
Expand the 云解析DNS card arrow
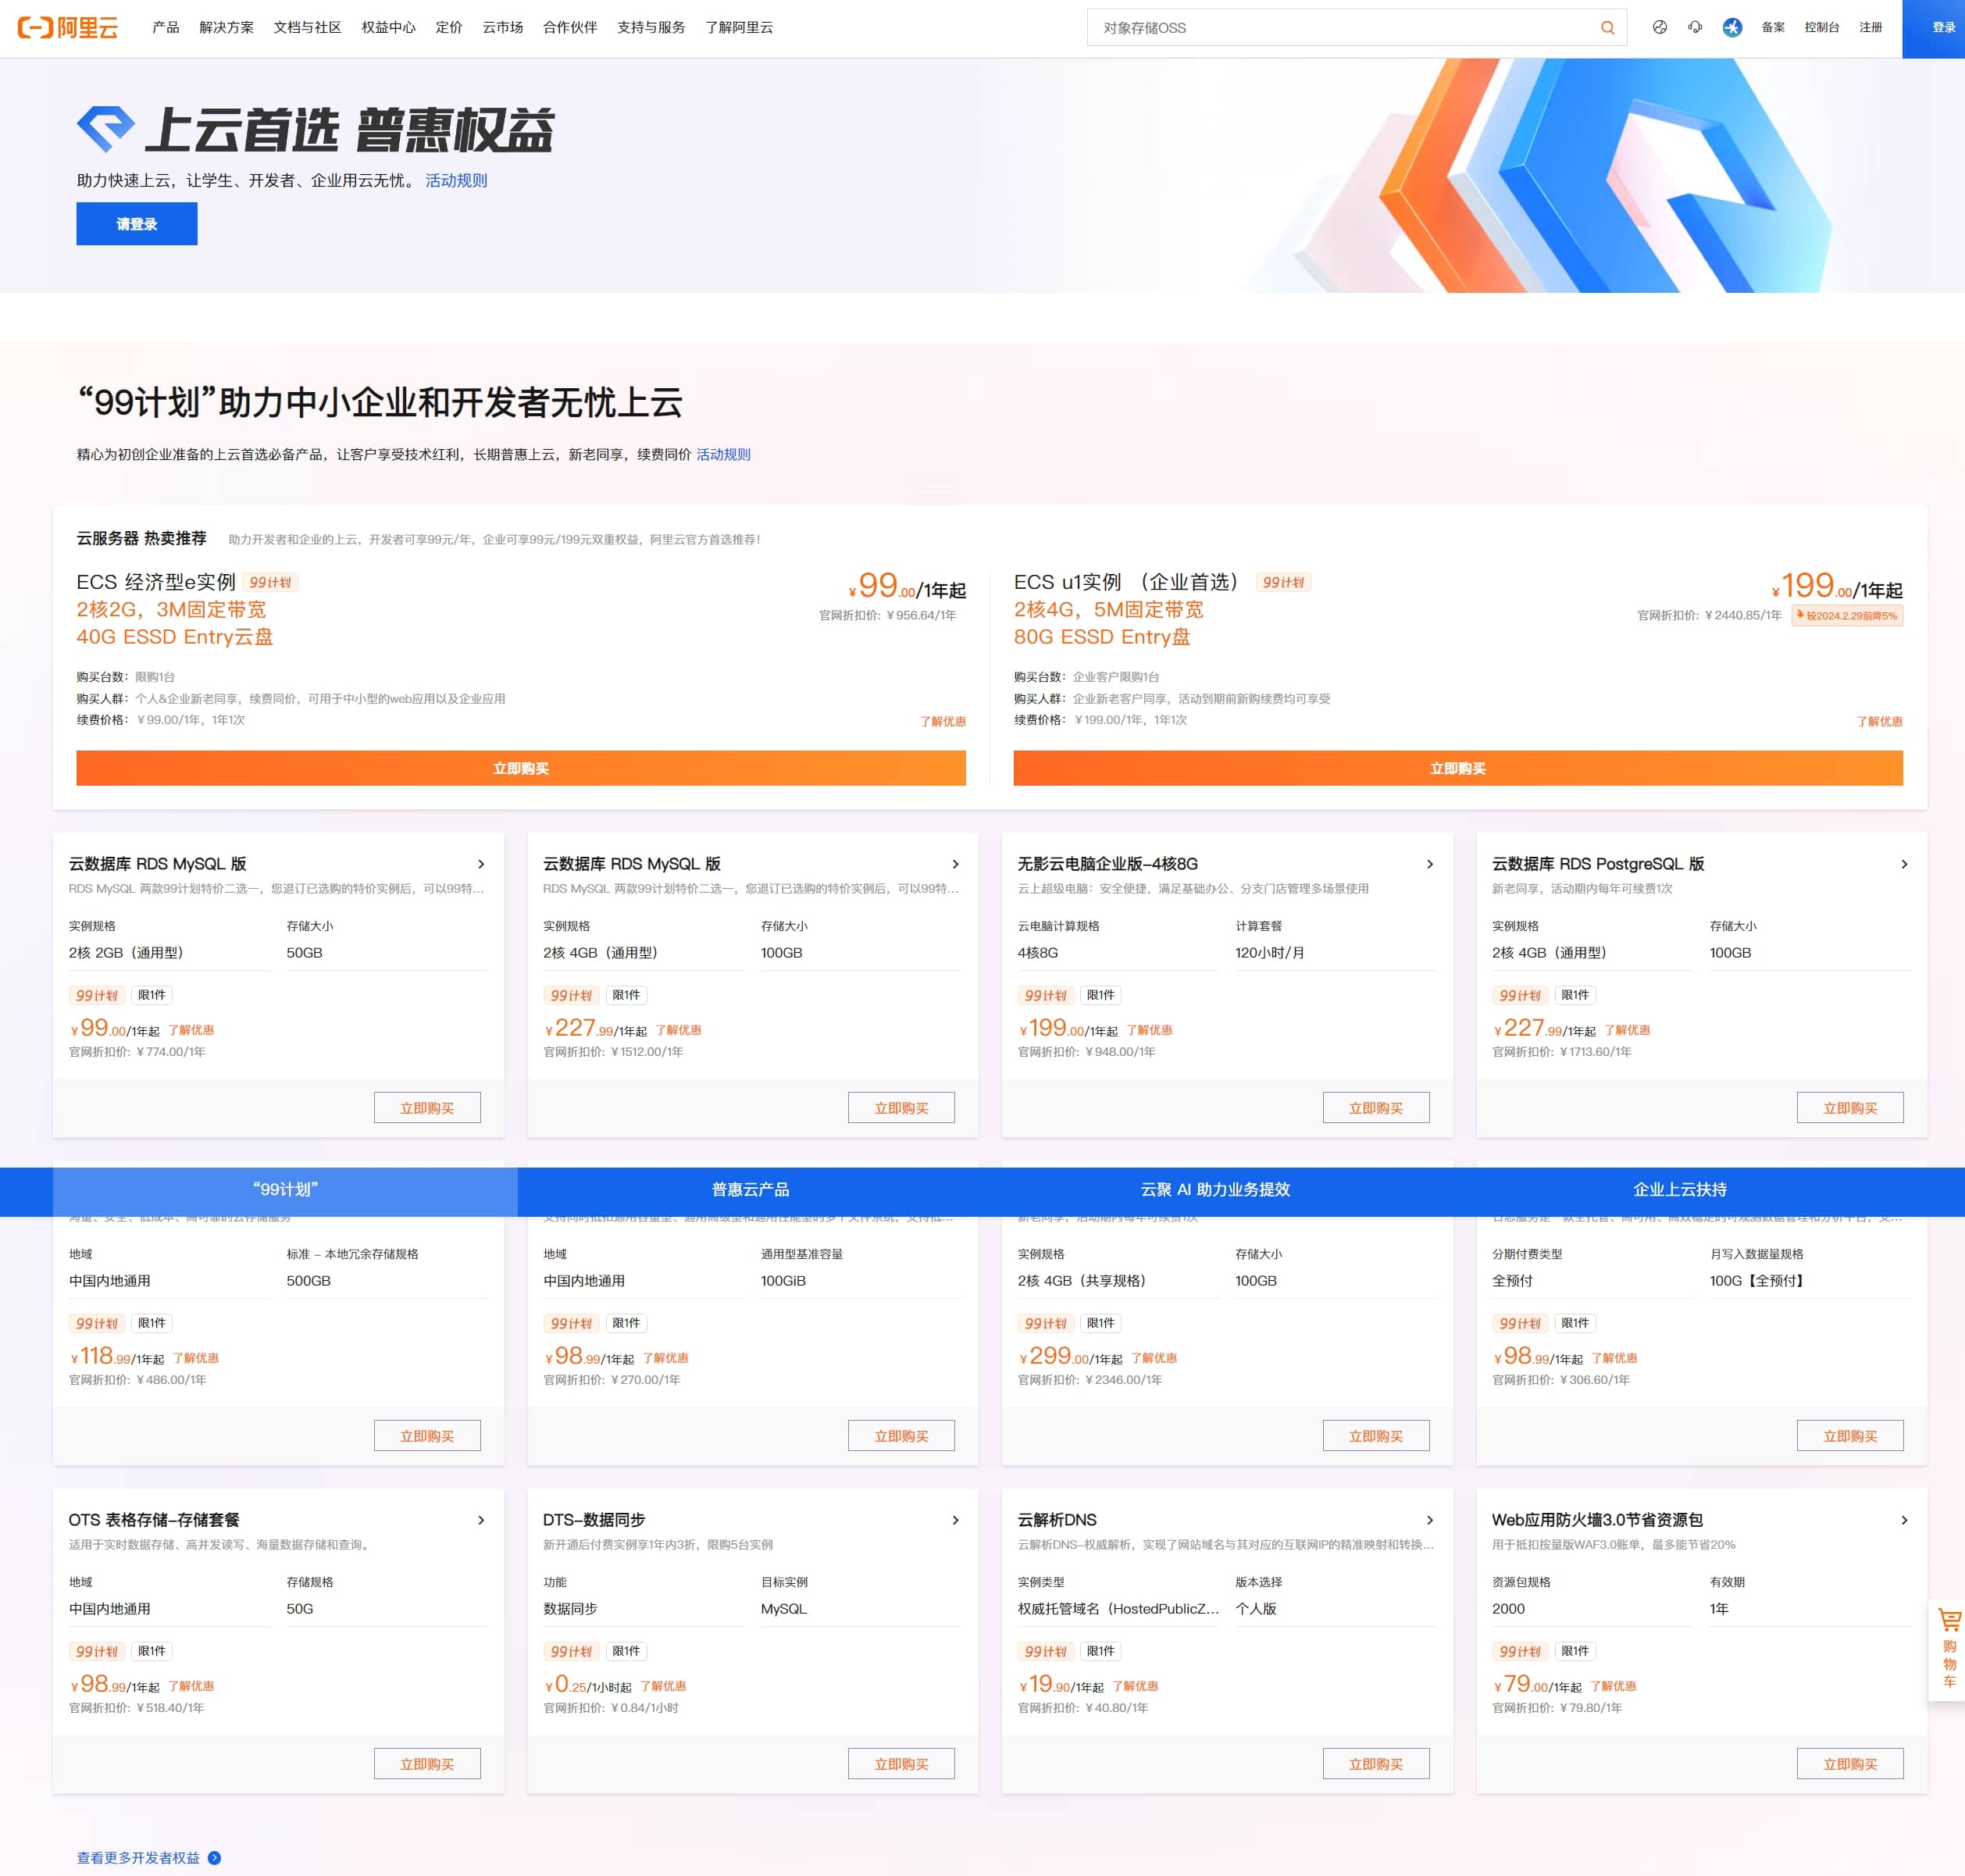coord(1429,1520)
